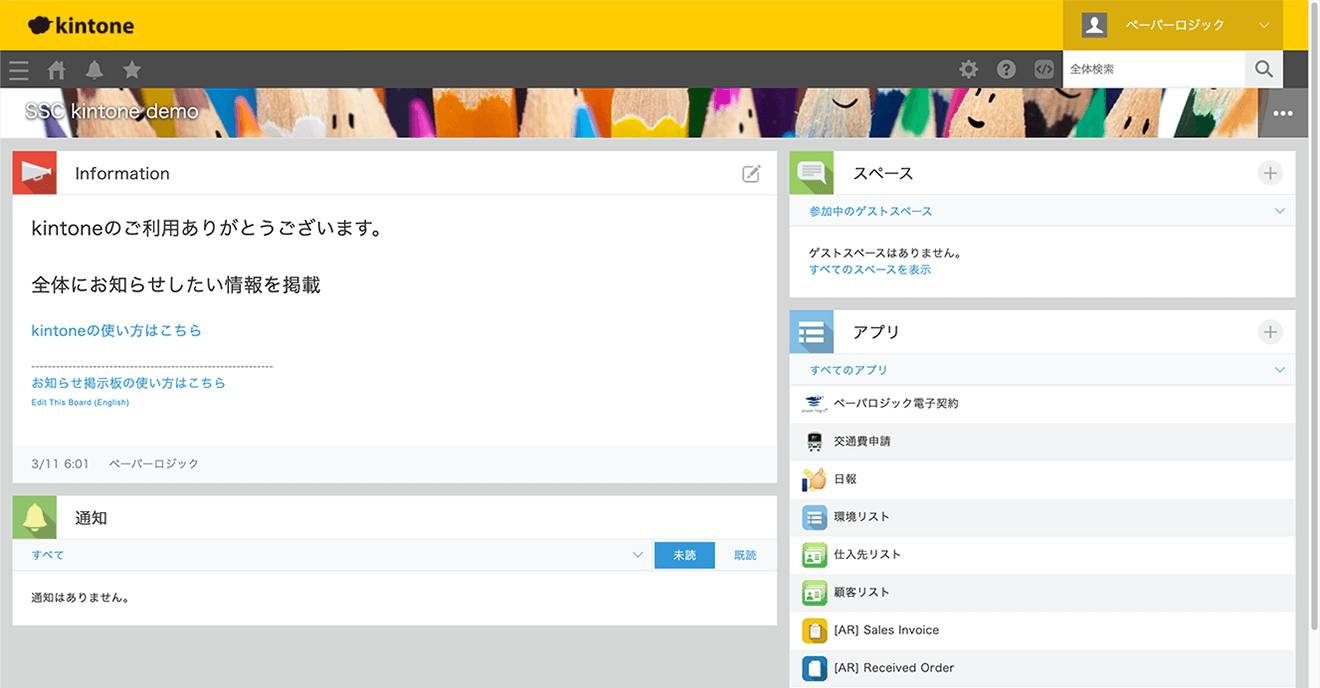Collapse the すべてのアプリ list
This screenshot has height=688, width=1320.
[x=1280, y=369]
